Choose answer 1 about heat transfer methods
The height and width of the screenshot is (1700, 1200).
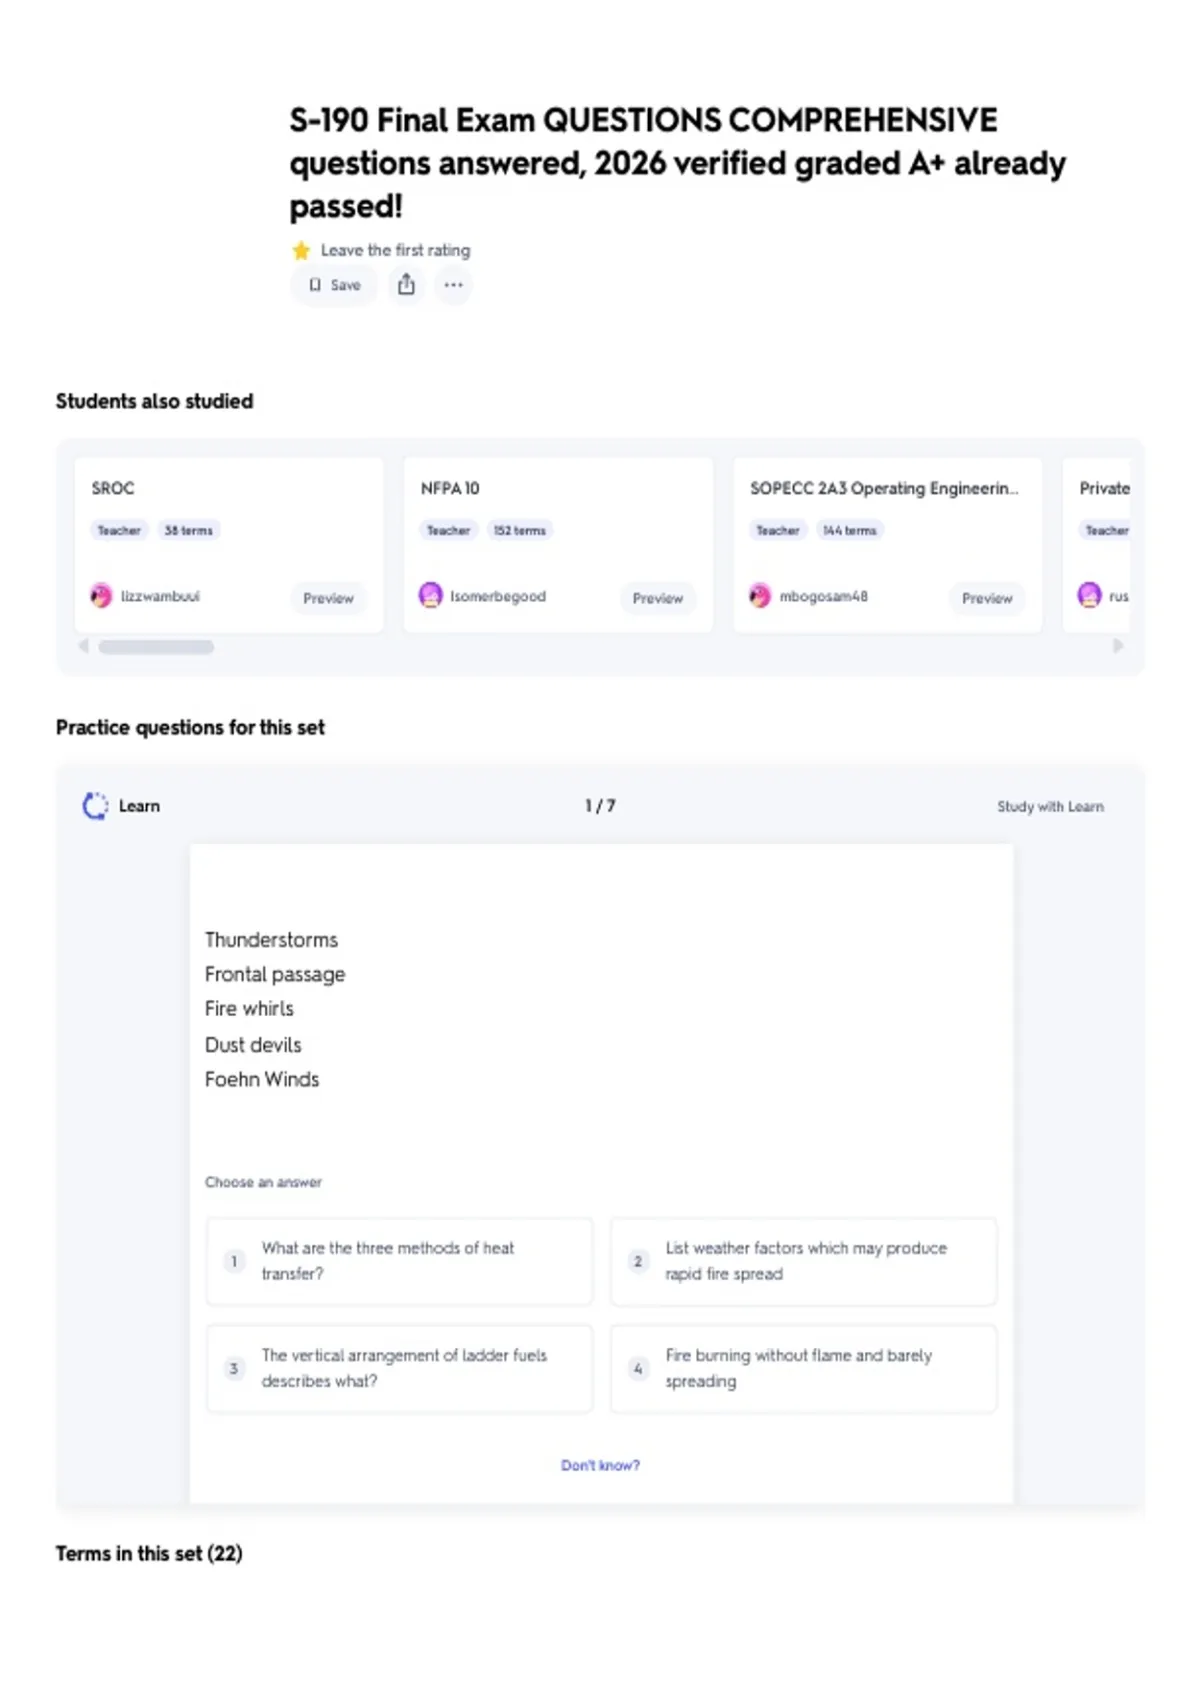point(399,1261)
